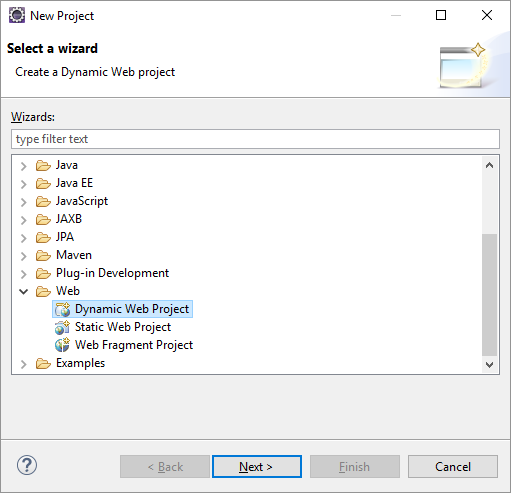Click the Eclipse icon in title bar
The image size is (511, 493).
pyautogui.click(x=17, y=15)
